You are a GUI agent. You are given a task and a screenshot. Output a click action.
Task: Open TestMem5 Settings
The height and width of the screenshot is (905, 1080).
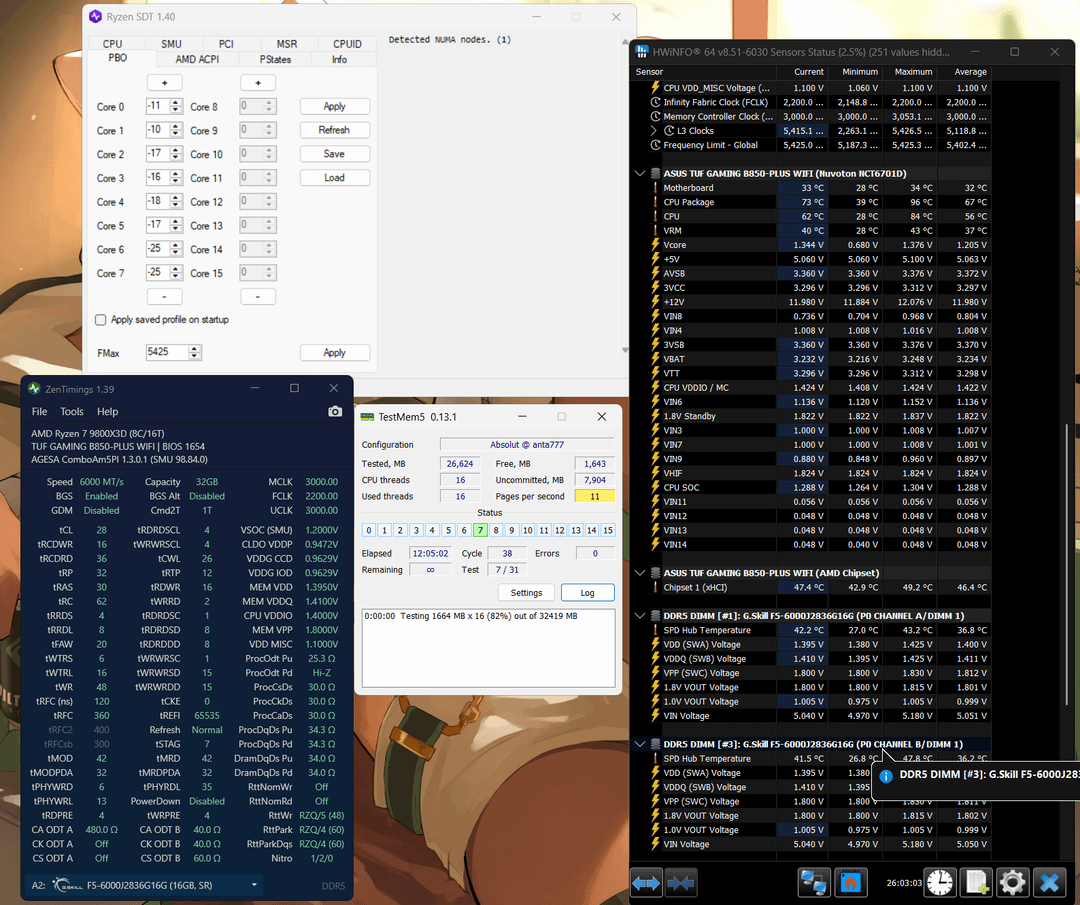[526, 592]
